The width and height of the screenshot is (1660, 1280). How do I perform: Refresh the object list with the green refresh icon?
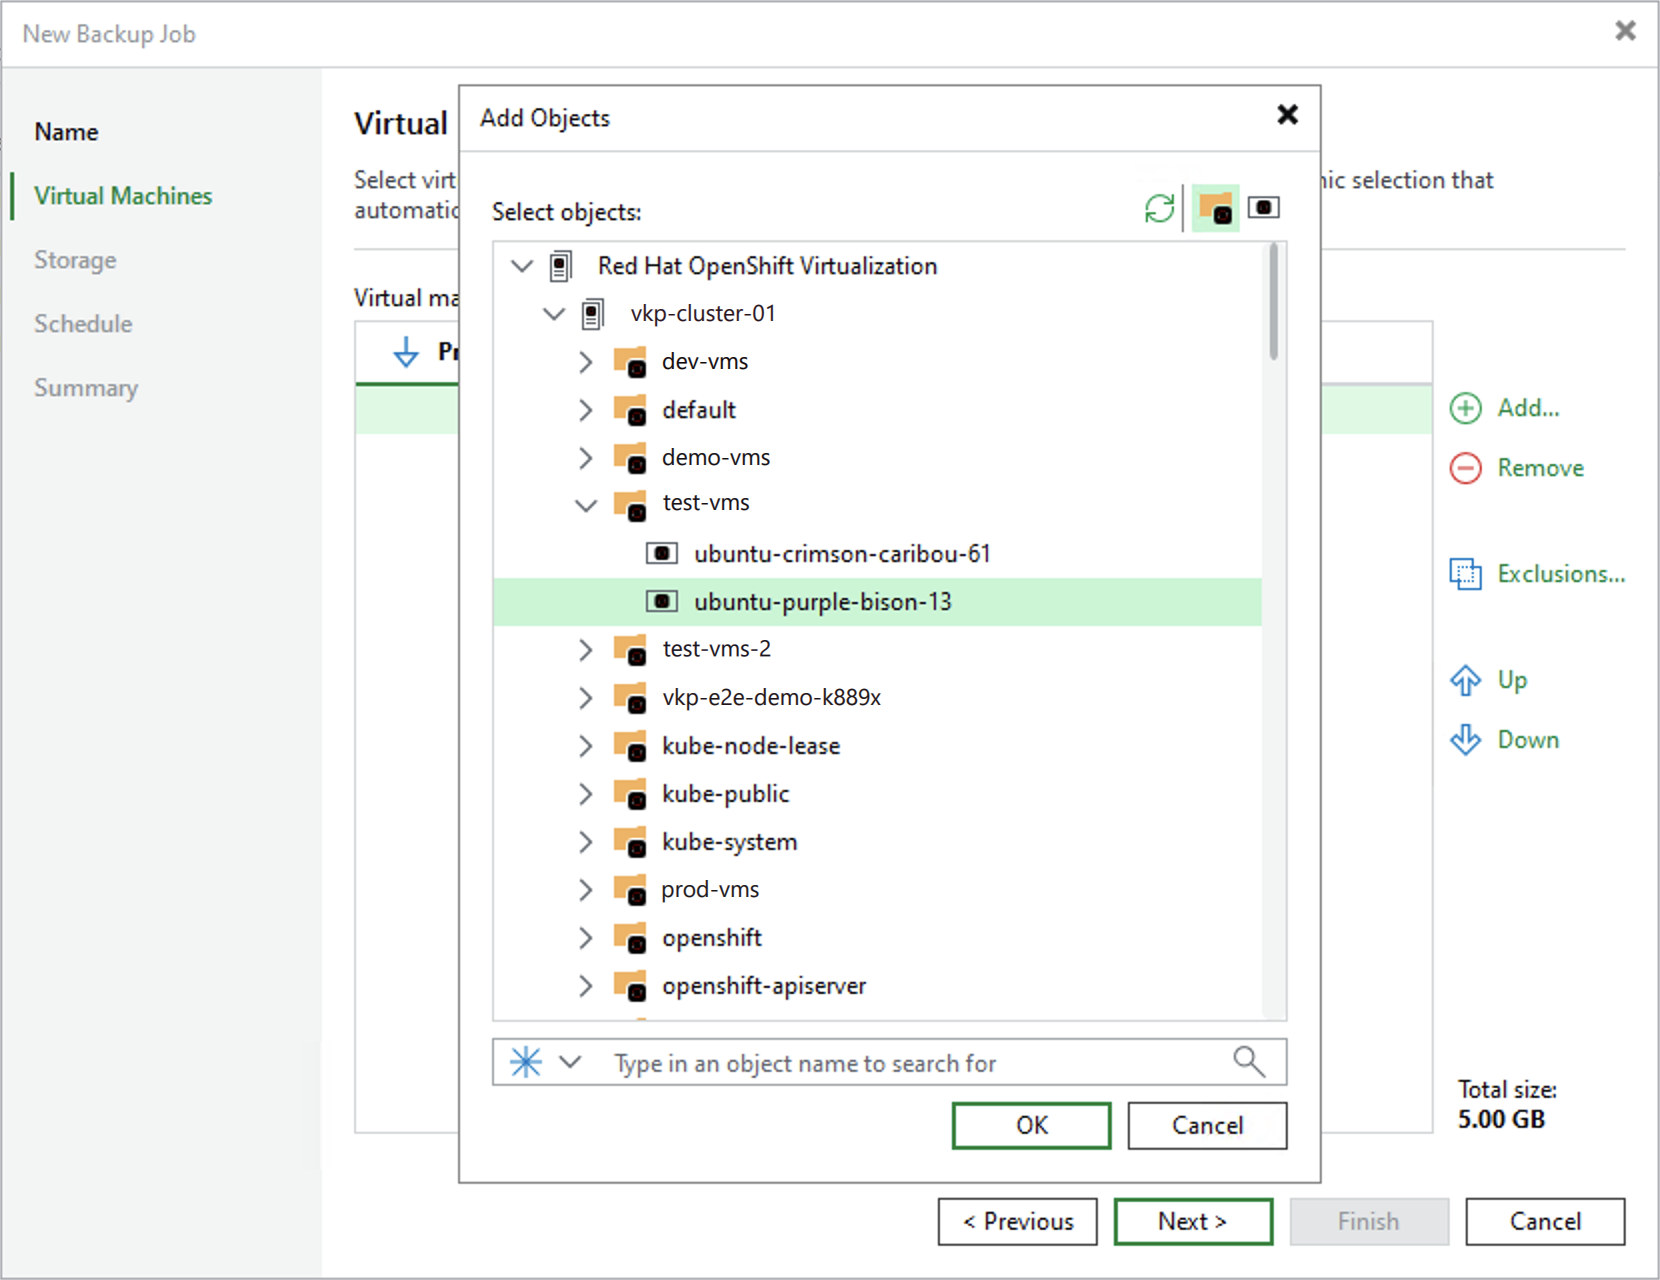tap(1159, 208)
